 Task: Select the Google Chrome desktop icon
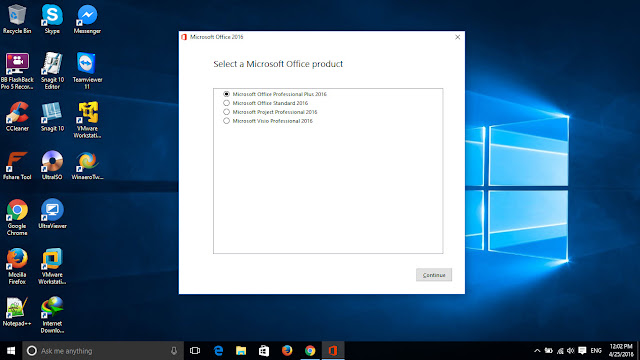pyautogui.click(x=17, y=217)
